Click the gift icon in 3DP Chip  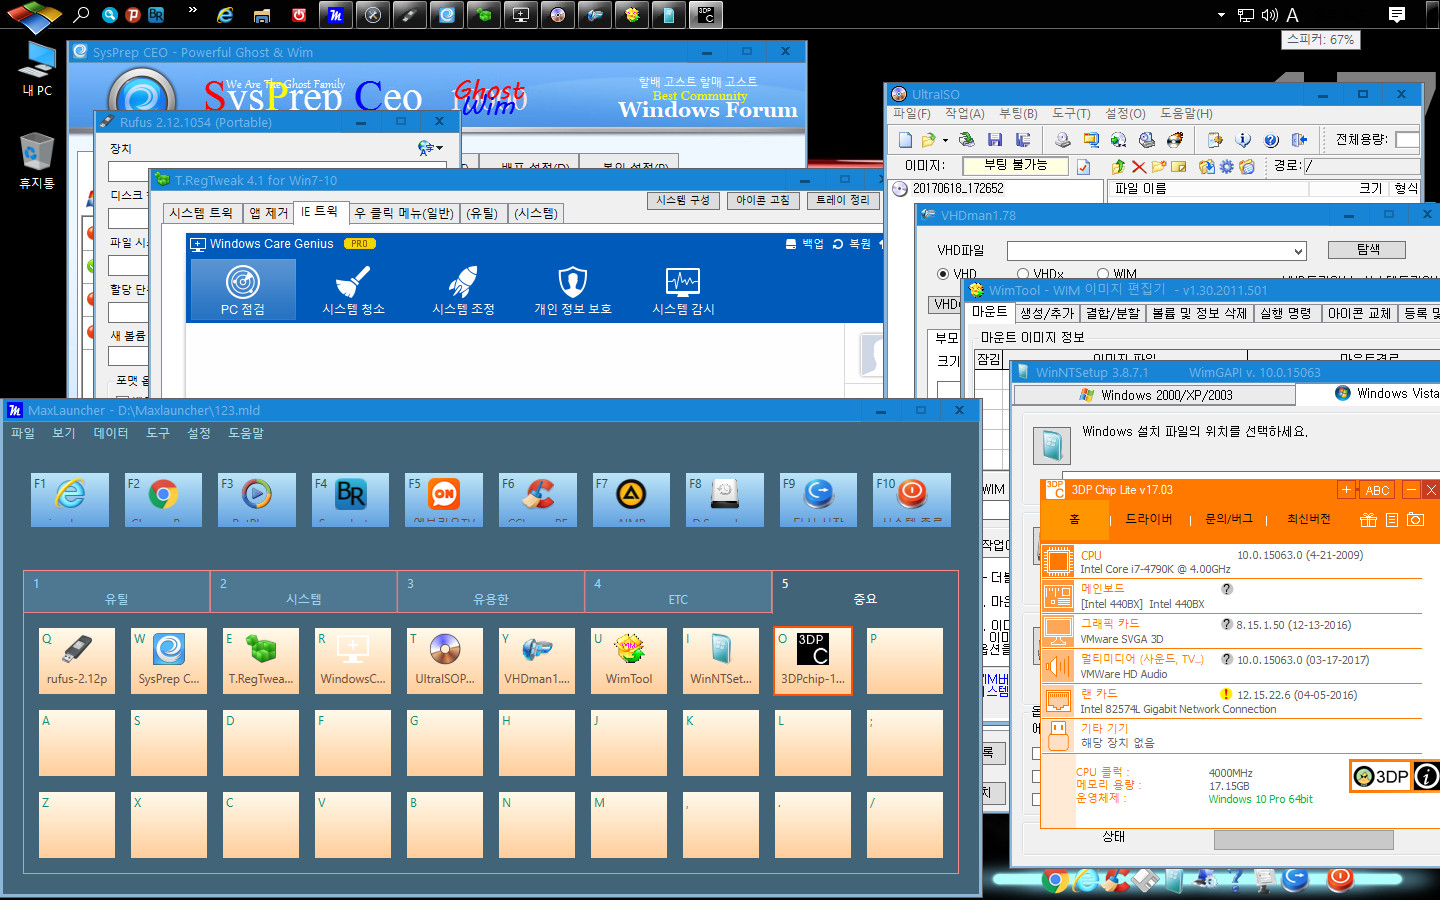tap(1368, 519)
